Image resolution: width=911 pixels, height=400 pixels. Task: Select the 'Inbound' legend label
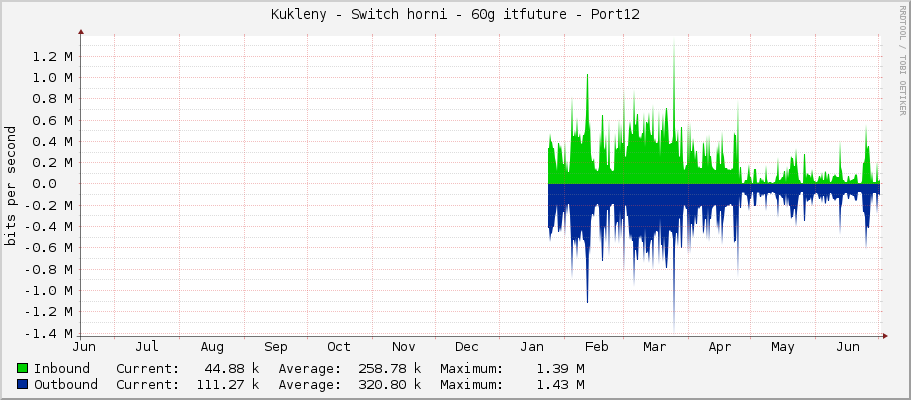(x=62, y=369)
